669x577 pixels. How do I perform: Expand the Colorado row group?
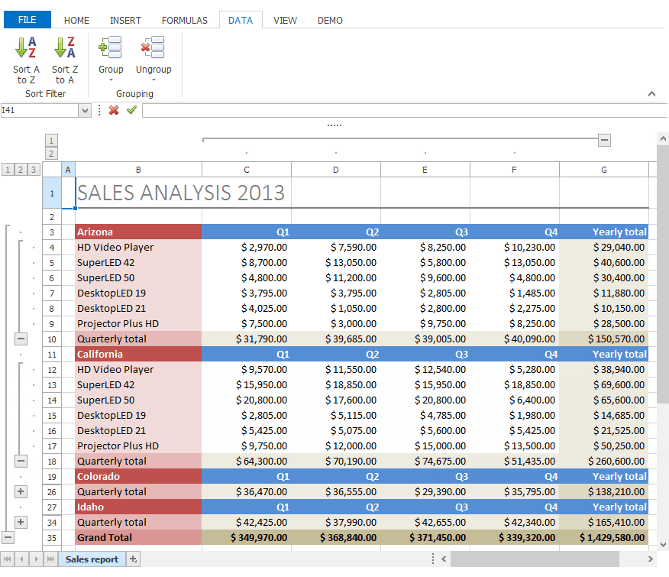point(21,491)
